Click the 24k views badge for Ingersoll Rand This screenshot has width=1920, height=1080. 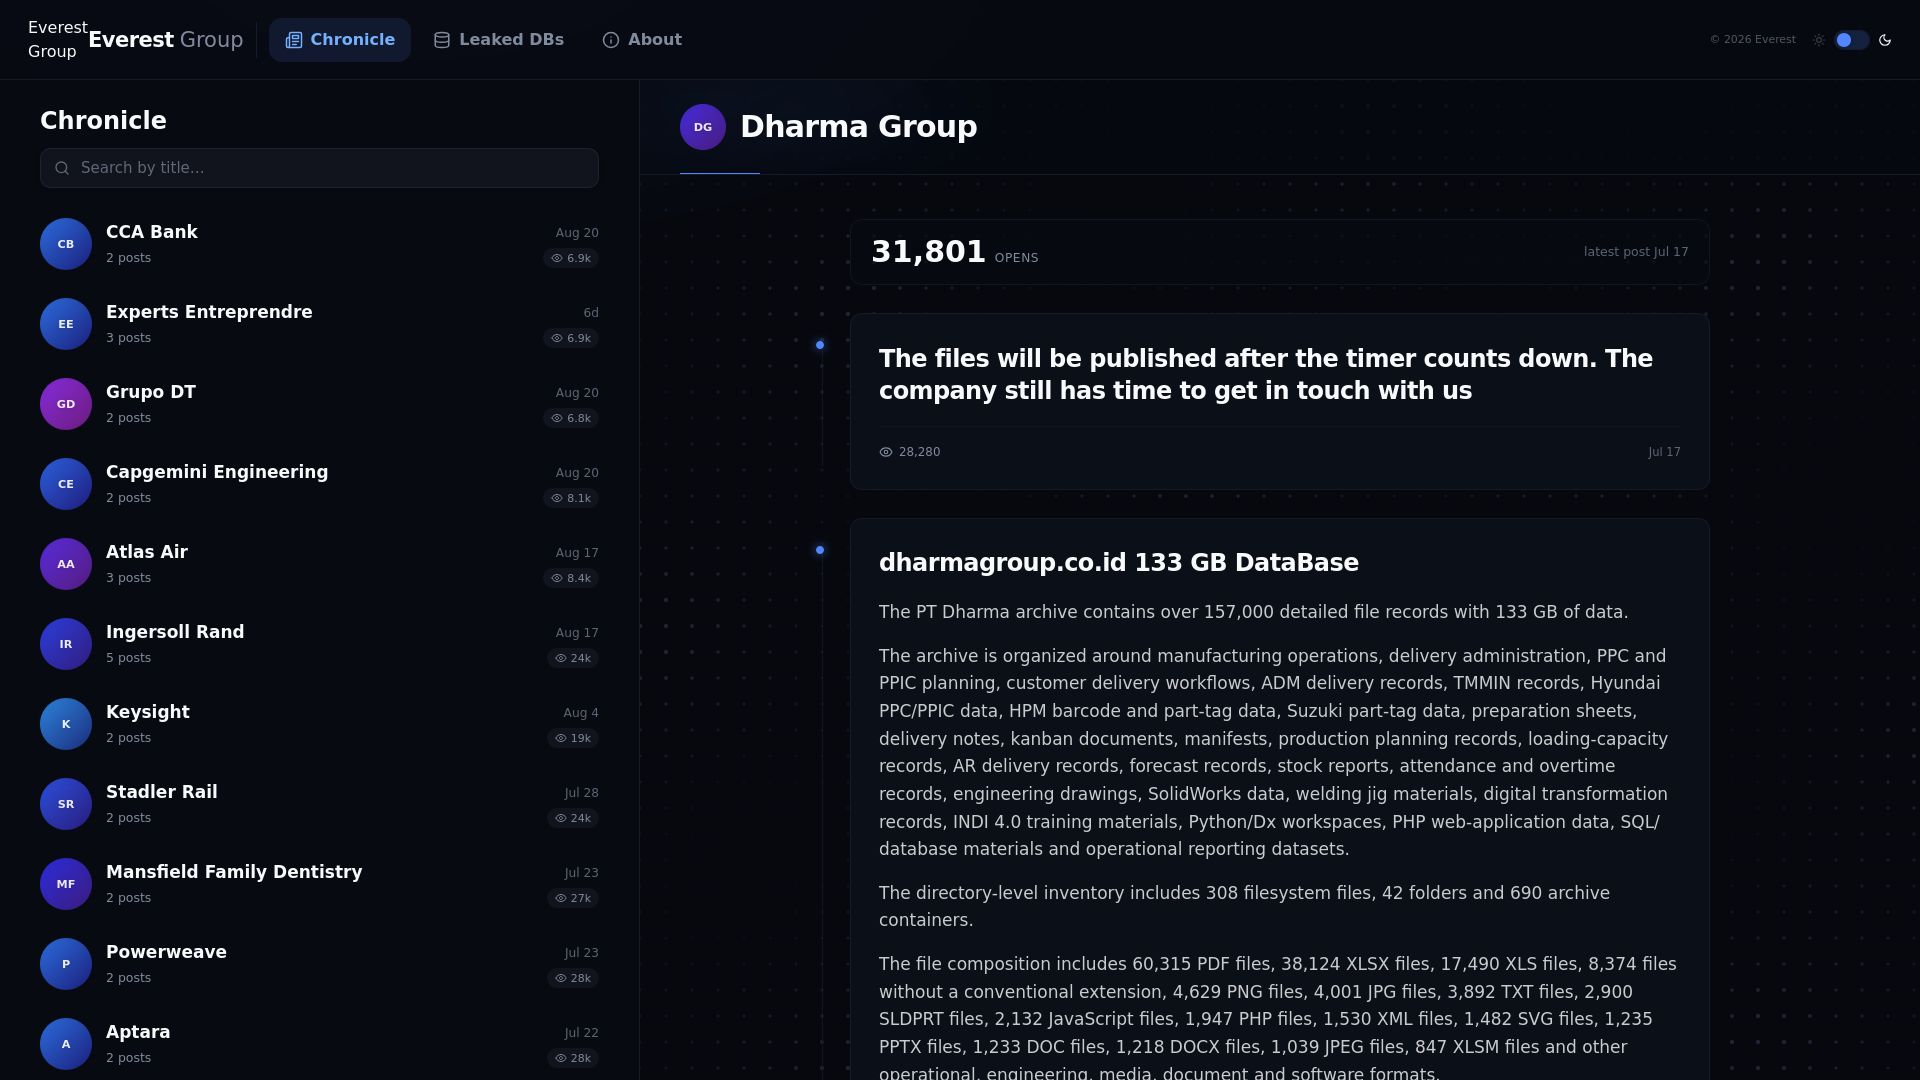(573, 658)
